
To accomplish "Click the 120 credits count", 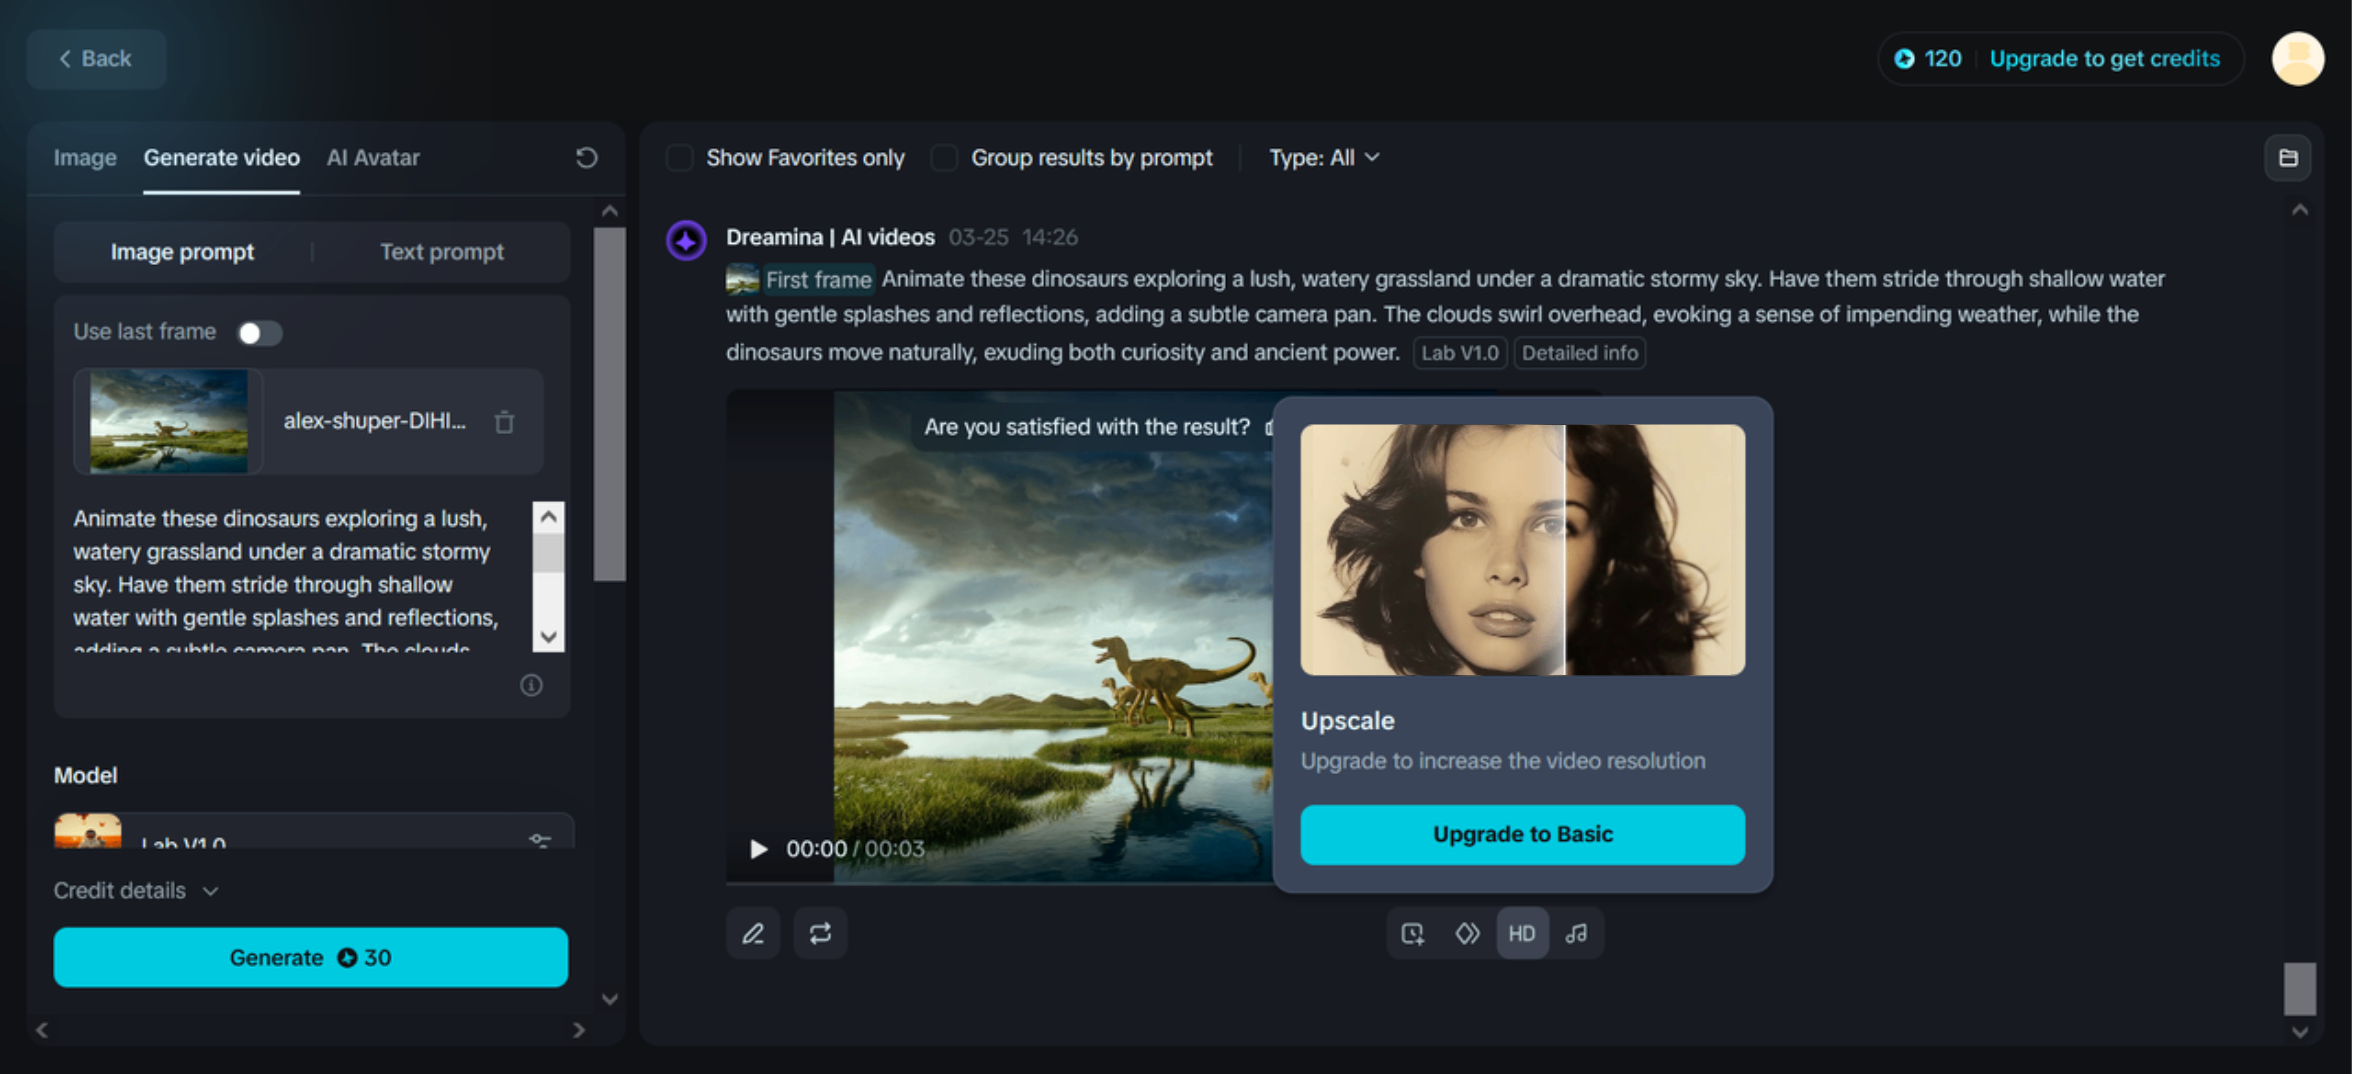I will [x=1943, y=59].
